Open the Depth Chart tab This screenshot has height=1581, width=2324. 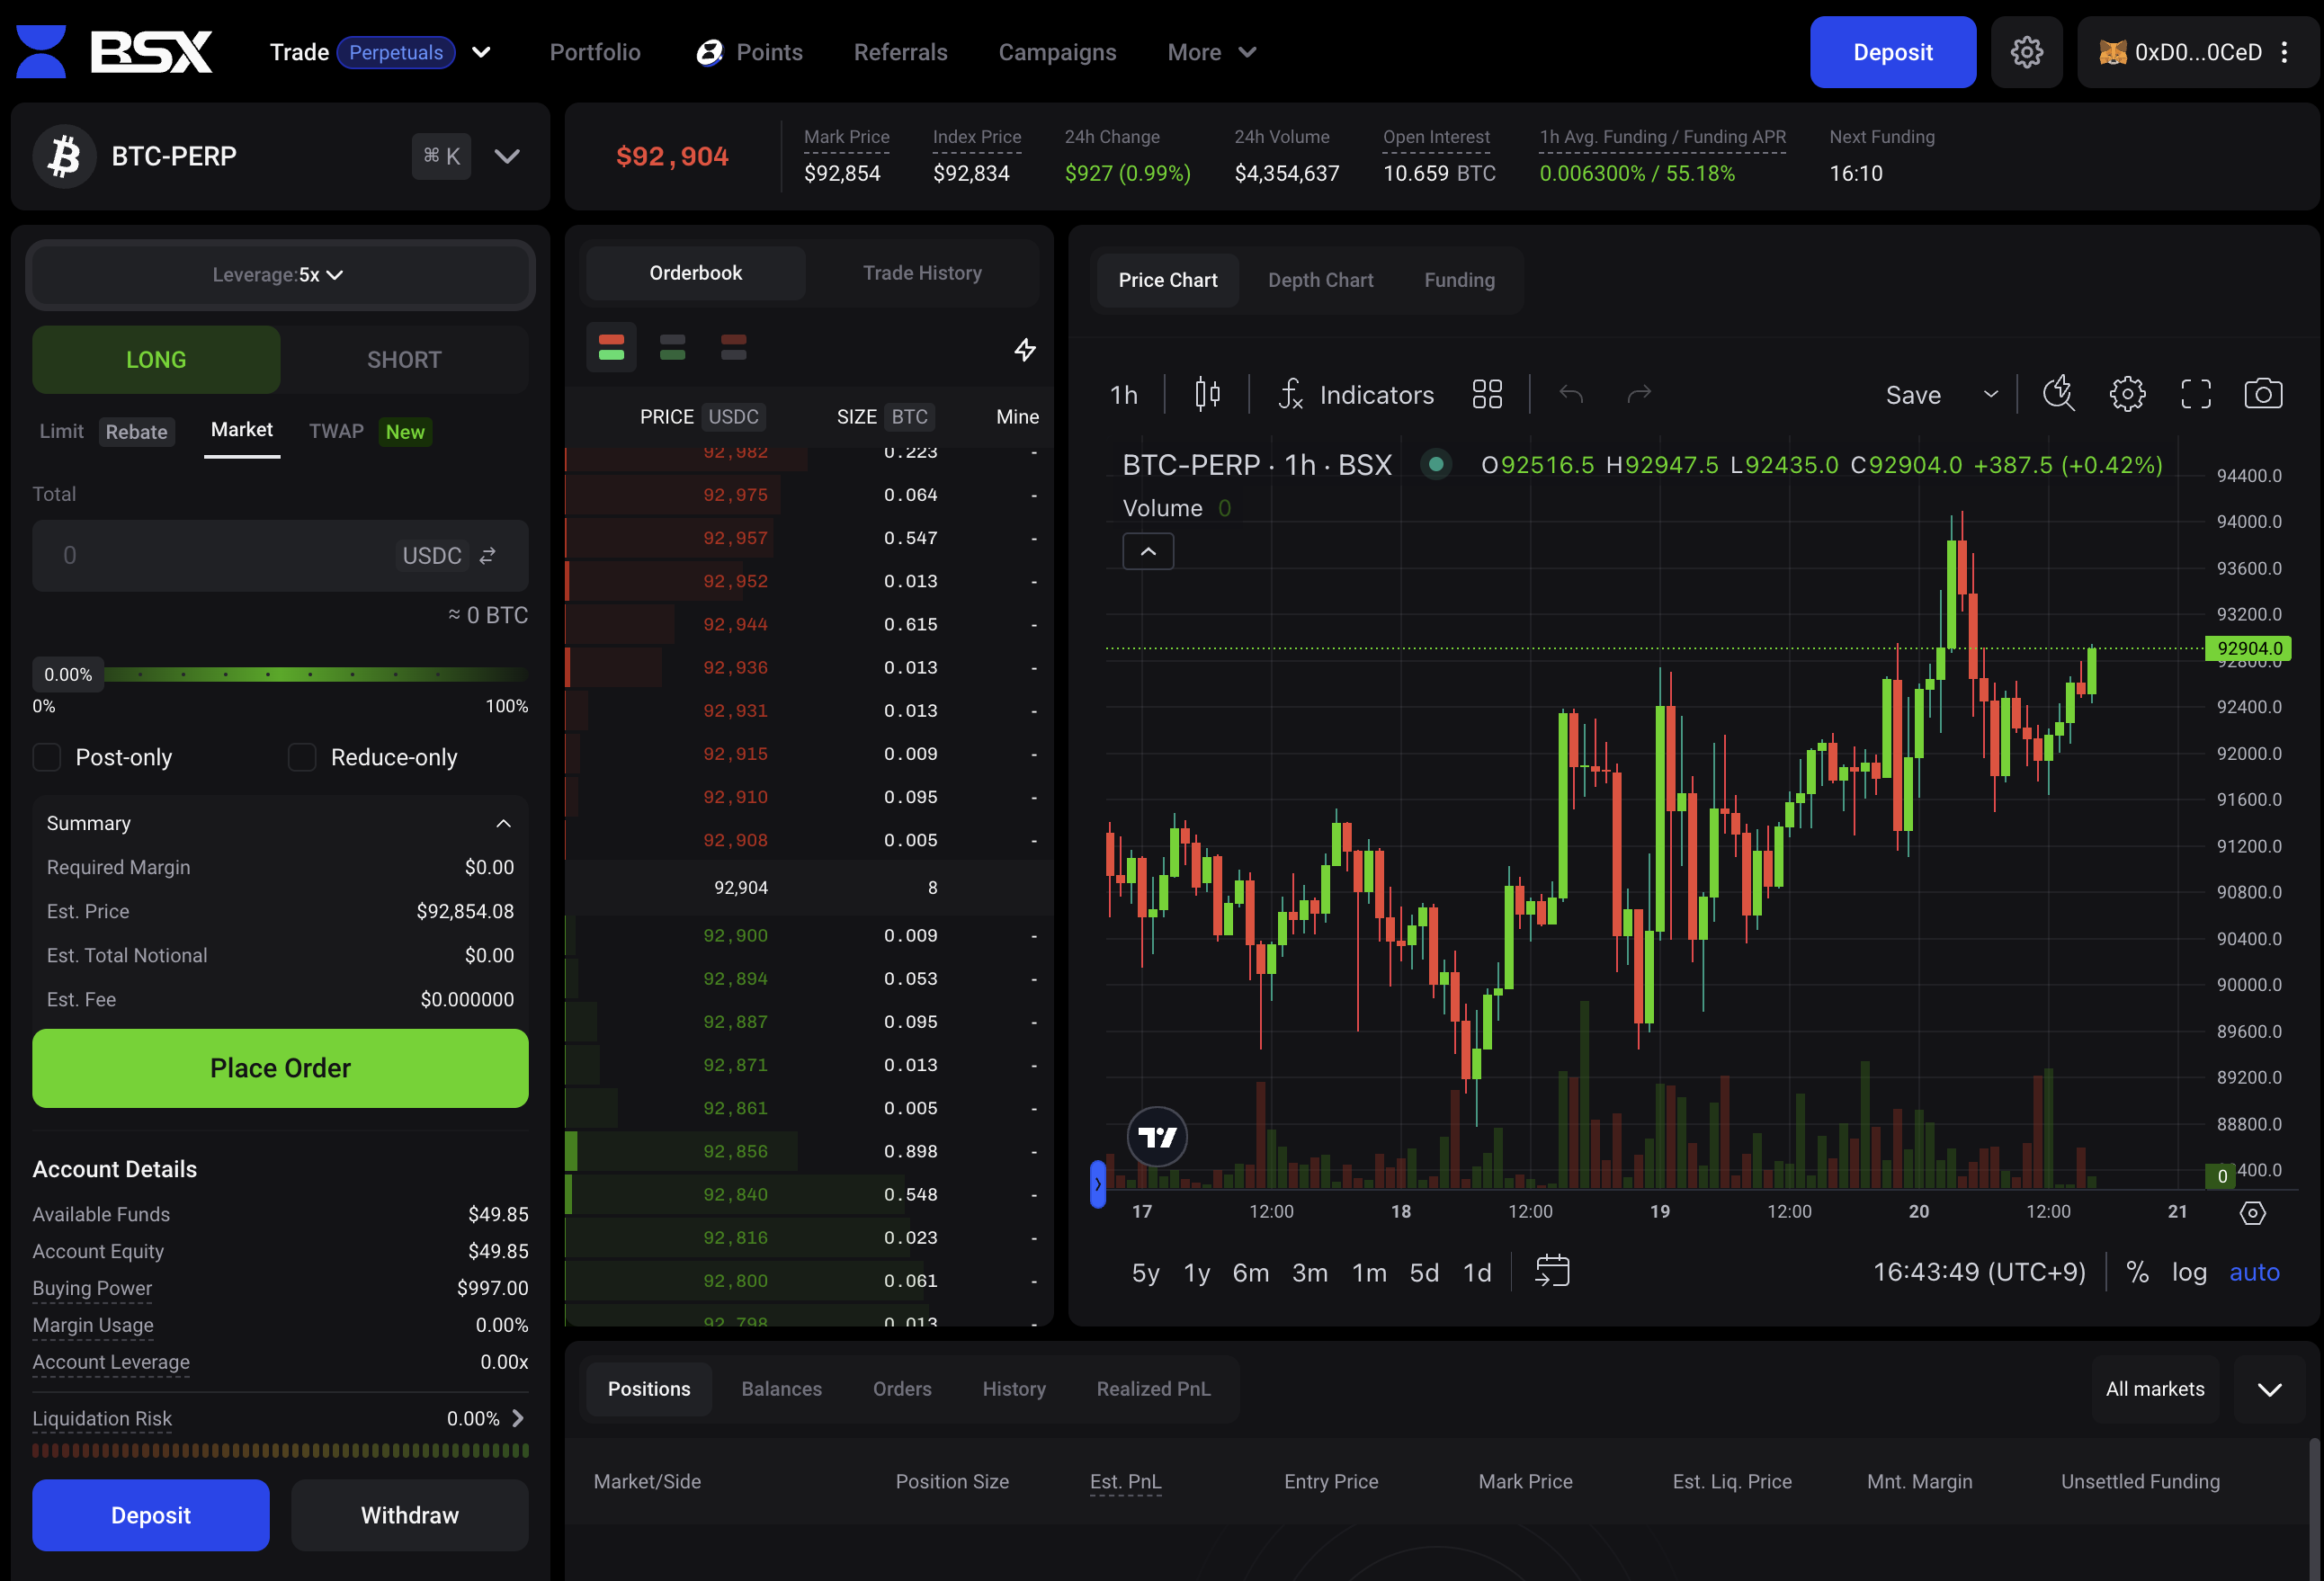1319,280
